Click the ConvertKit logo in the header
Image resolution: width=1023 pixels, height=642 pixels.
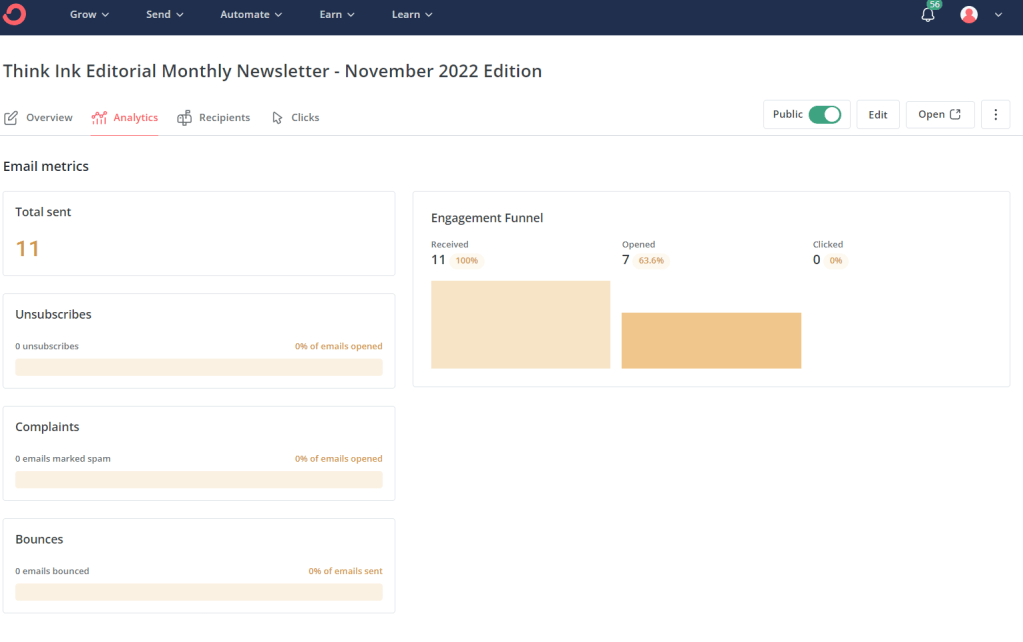click(15, 15)
